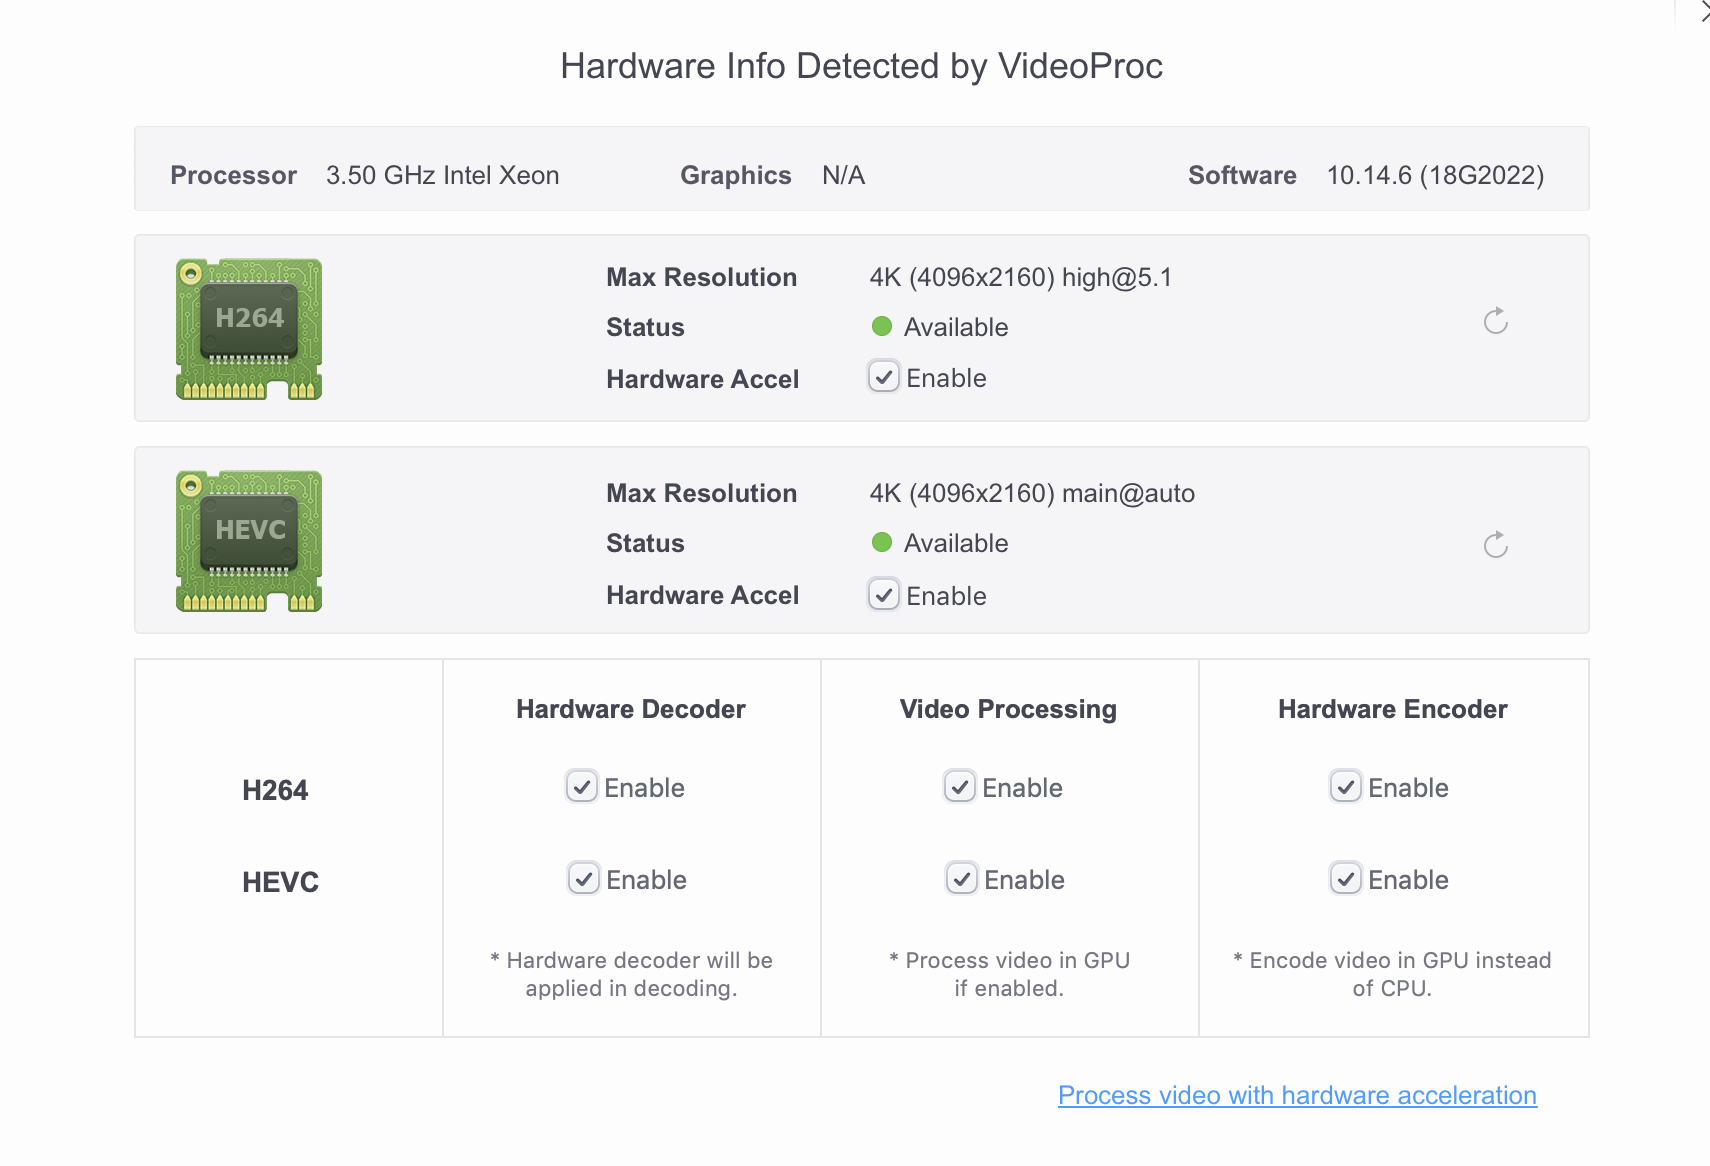Toggle H264 Hardware Accel Enable checkbox
The height and width of the screenshot is (1166, 1710).
click(884, 378)
